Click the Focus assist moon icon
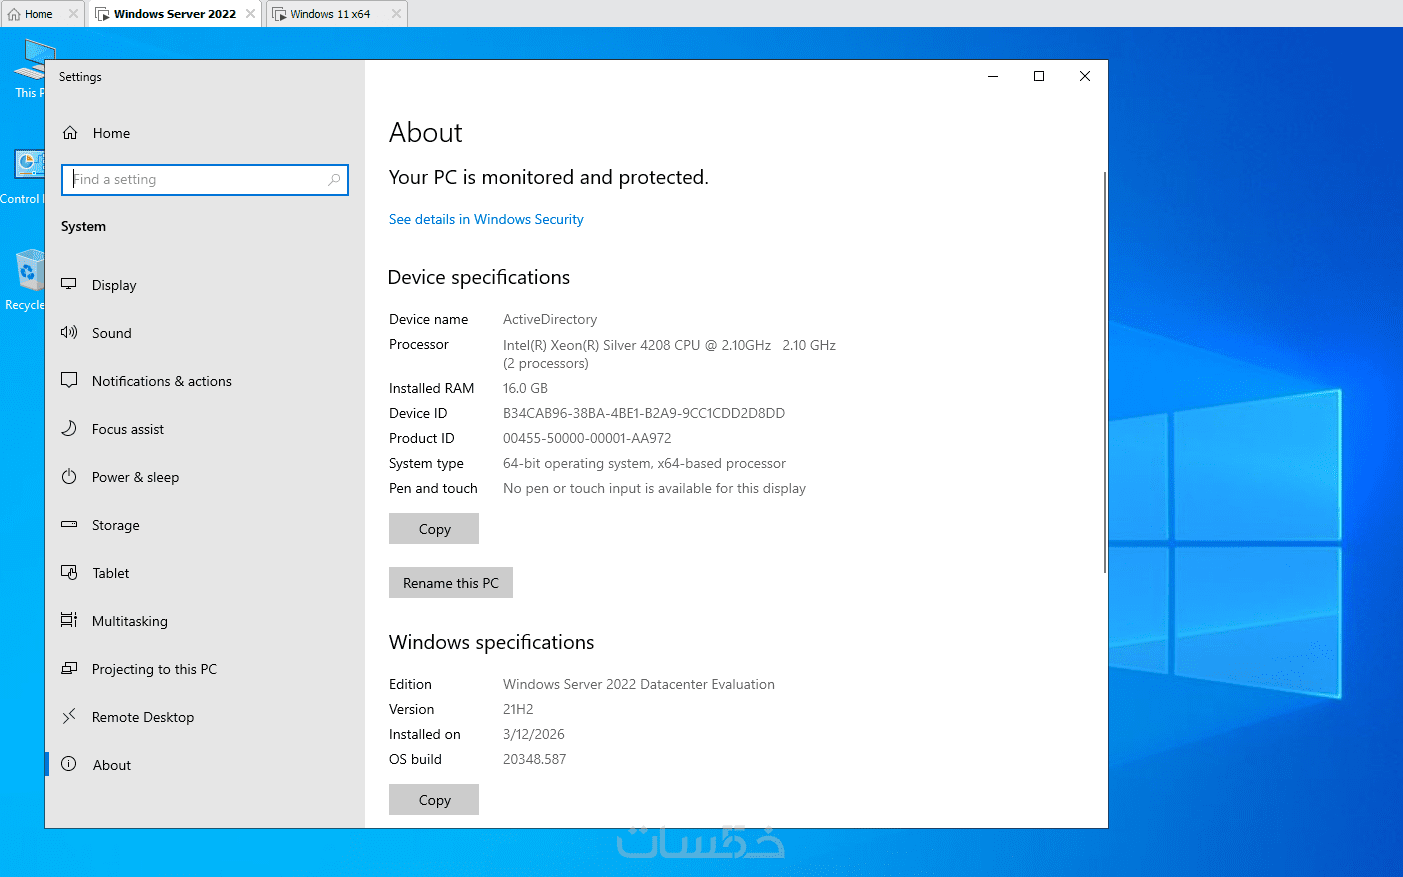Image resolution: width=1403 pixels, height=877 pixels. point(69,428)
